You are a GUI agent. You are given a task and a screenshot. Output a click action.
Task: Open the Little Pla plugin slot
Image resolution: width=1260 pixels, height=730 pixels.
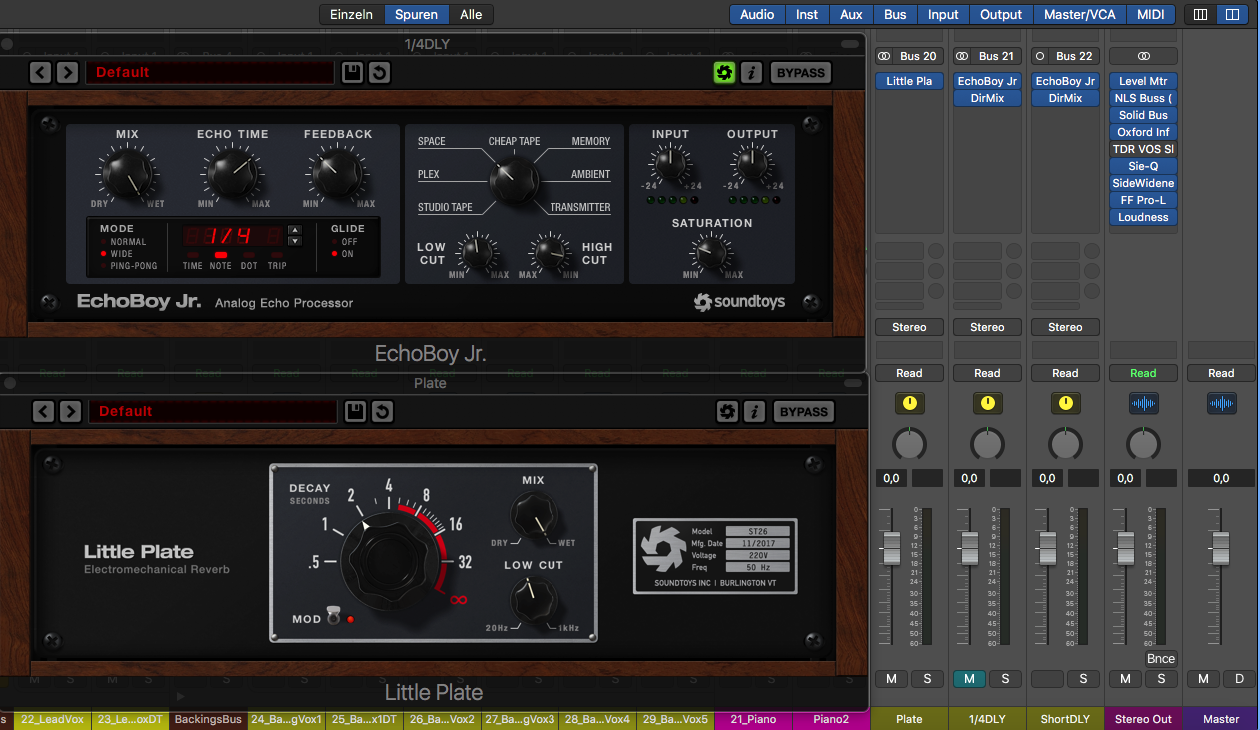(x=909, y=81)
